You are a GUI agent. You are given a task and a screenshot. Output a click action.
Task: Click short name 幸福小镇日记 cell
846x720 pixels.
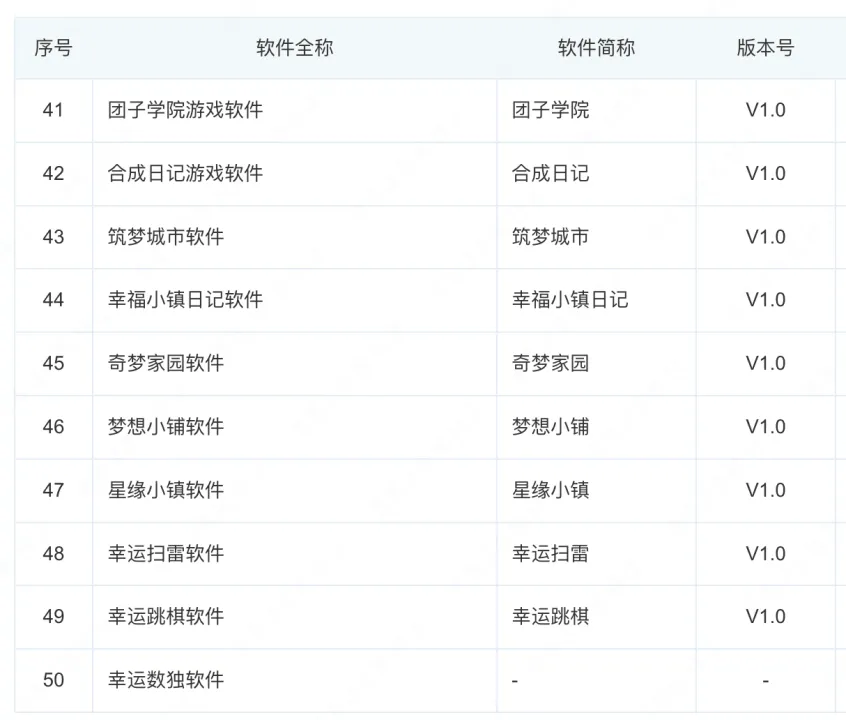(570, 300)
